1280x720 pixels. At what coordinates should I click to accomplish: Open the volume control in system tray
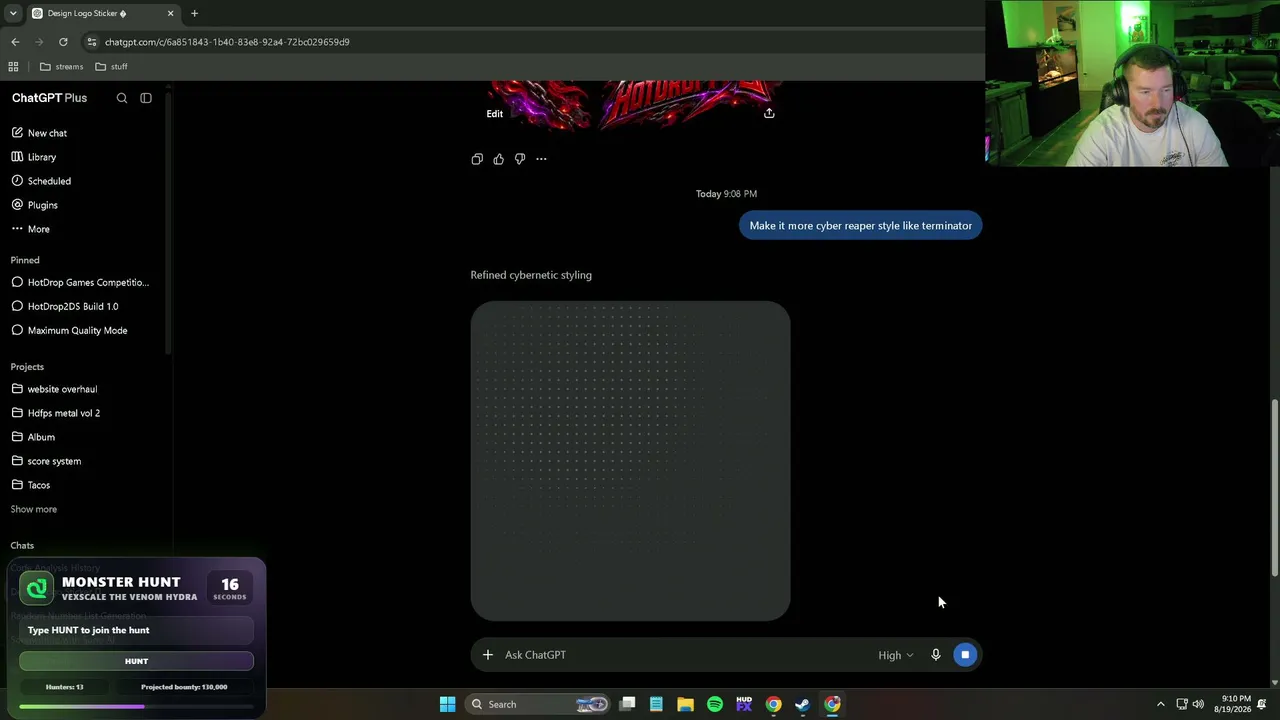pos(1198,704)
